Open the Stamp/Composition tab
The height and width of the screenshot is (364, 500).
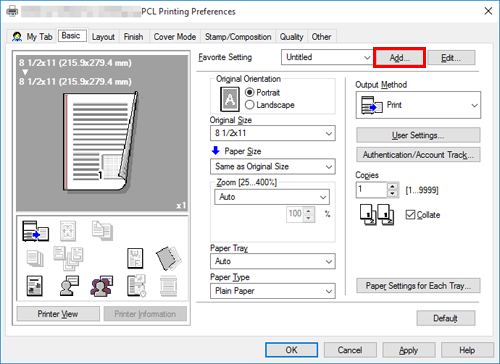[238, 37]
